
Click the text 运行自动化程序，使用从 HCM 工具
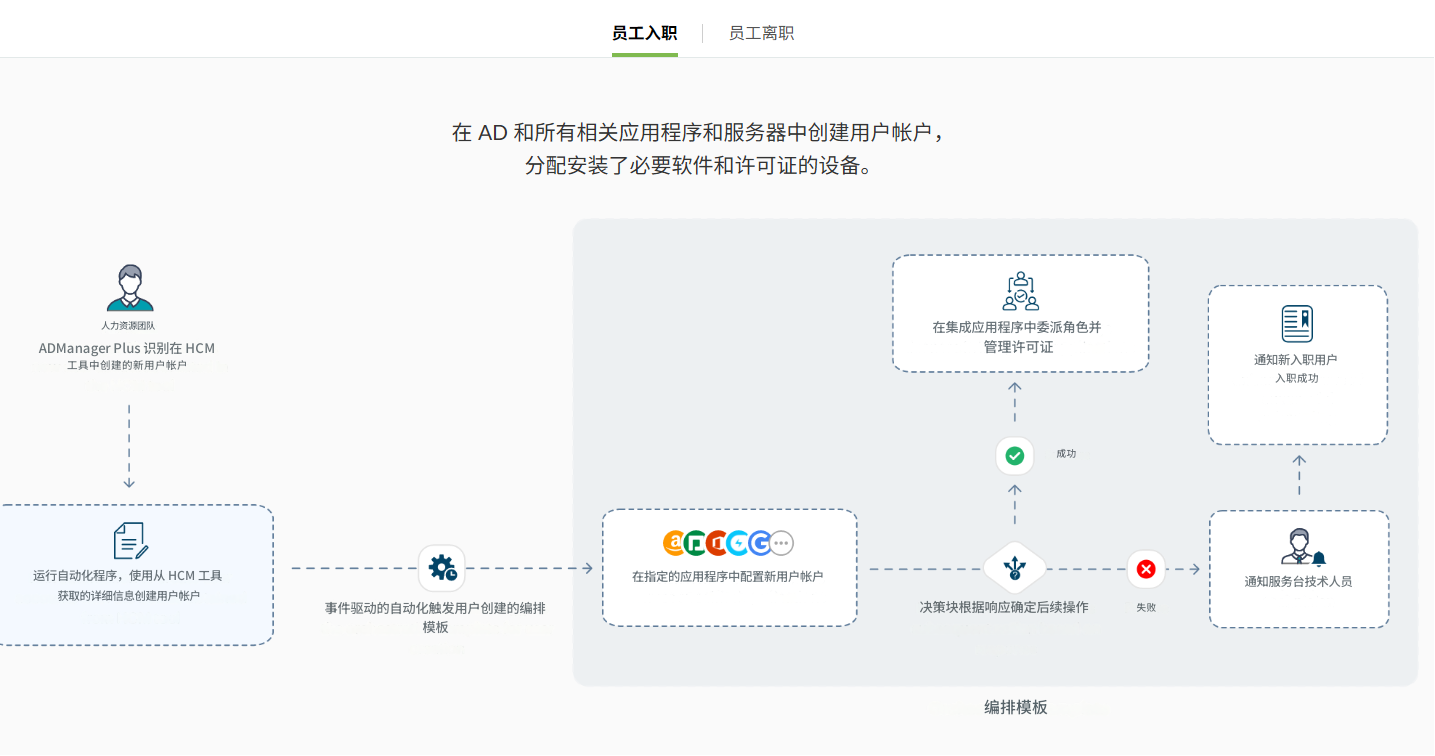(128, 576)
